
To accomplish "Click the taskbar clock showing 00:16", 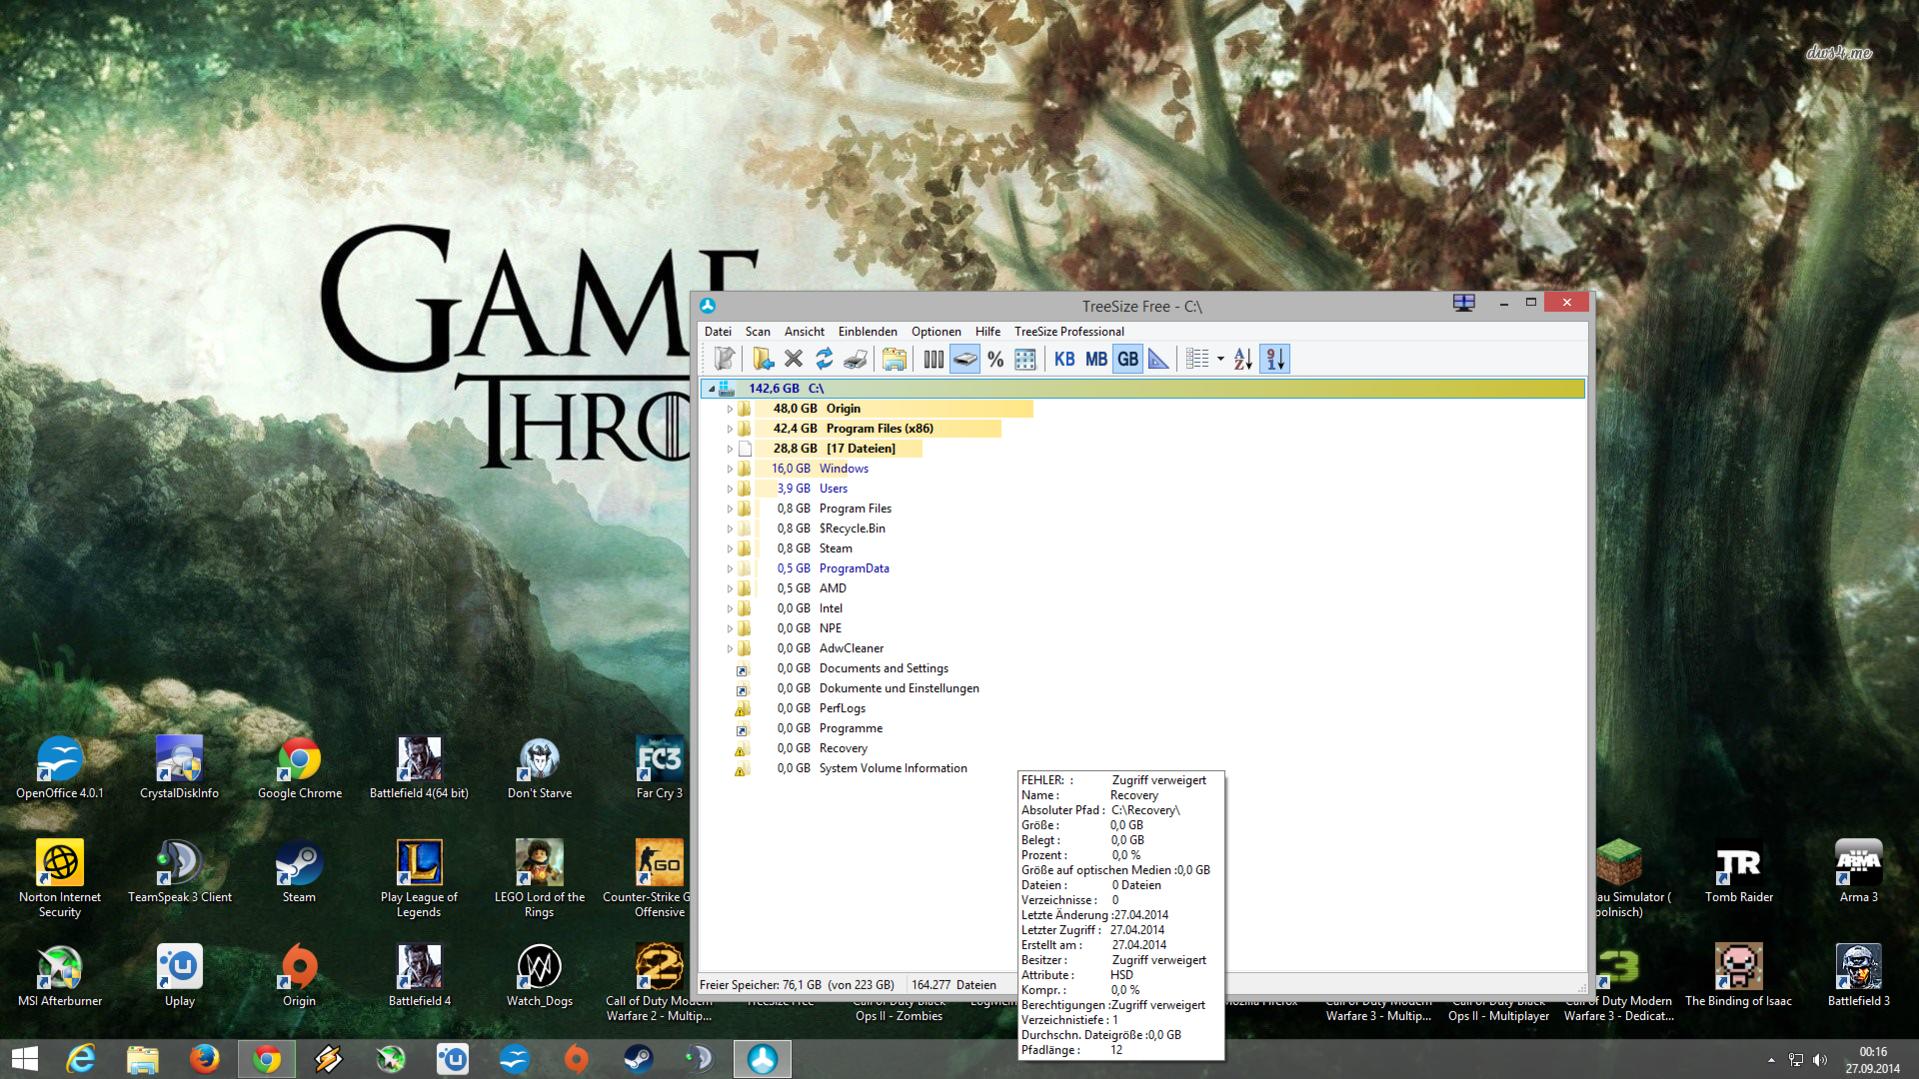I will click(1873, 1060).
